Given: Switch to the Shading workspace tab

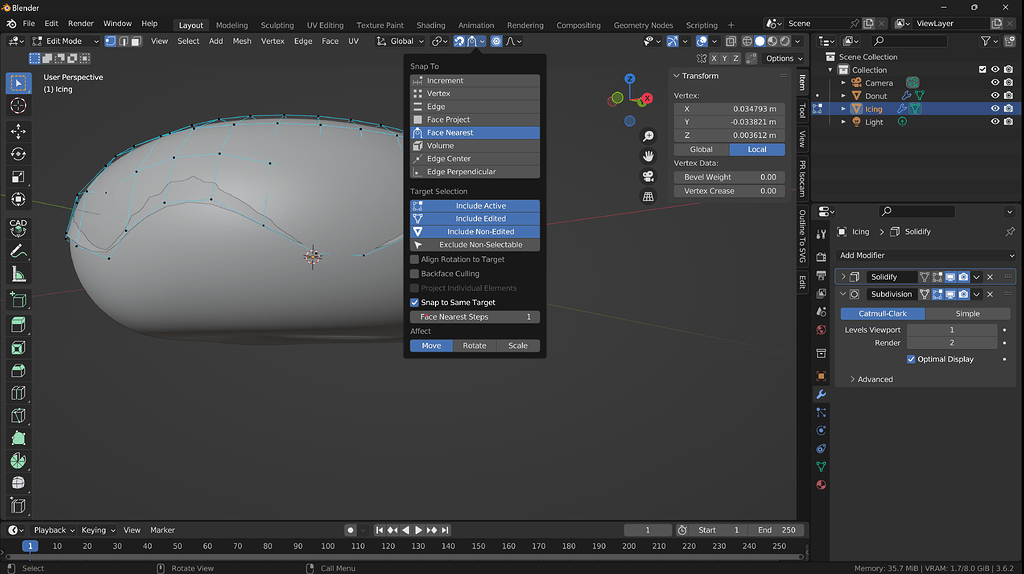Looking at the screenshot, I should 430,25.
